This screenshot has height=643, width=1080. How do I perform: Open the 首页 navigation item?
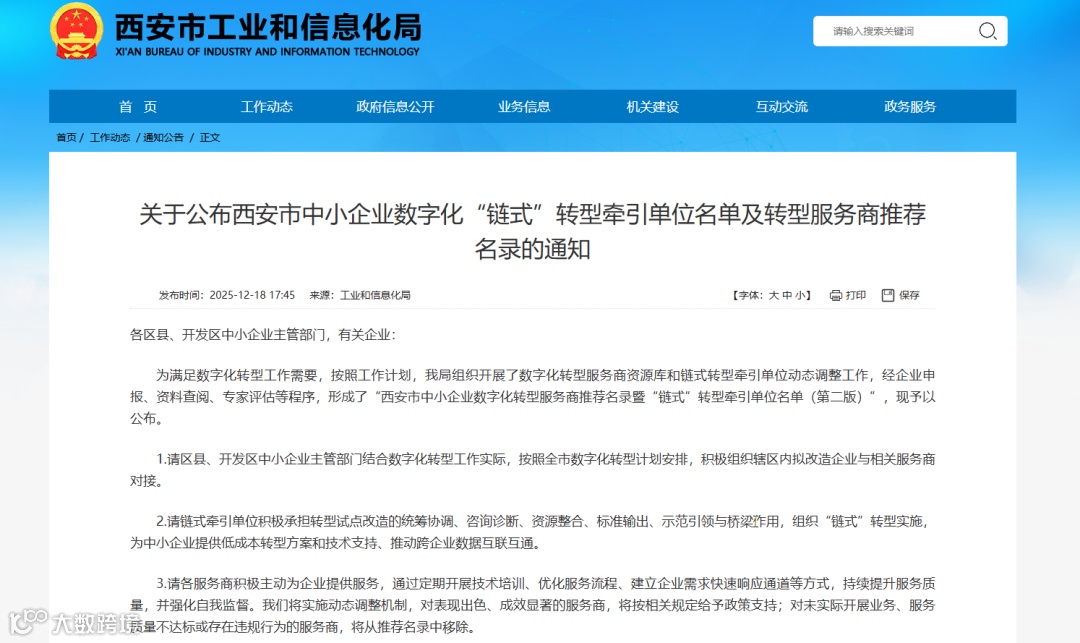(138, 107)
